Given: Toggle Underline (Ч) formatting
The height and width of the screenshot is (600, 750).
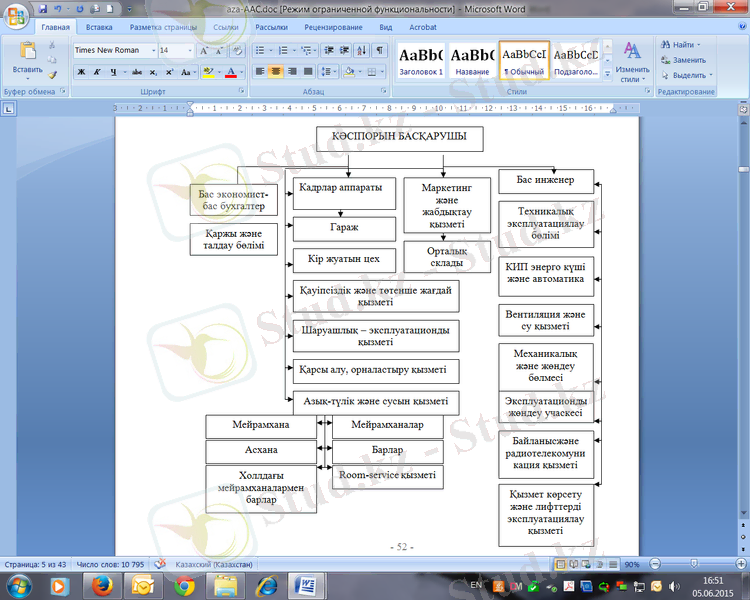Looking at the screenshot, I should [113, 72].
